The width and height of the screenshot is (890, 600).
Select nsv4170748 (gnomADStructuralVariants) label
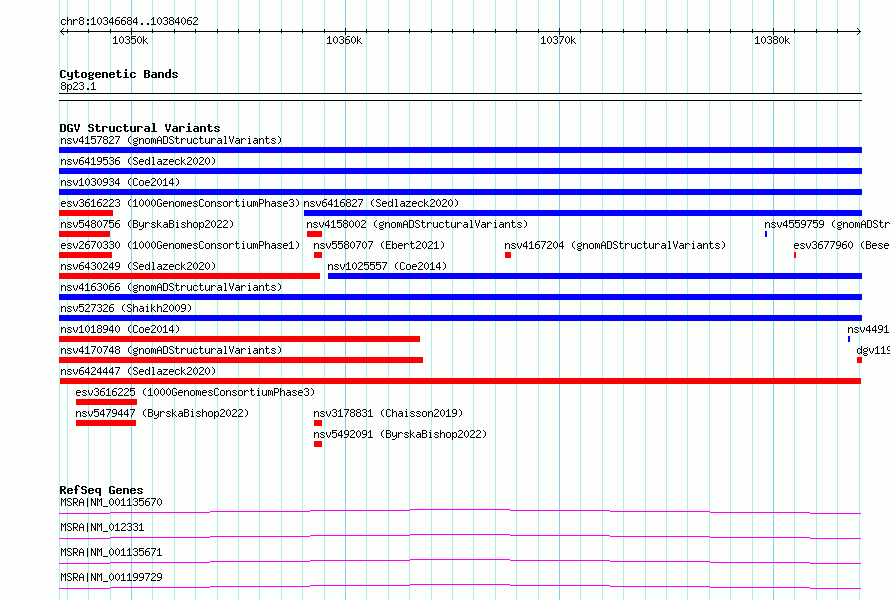(x=171, y=350)
